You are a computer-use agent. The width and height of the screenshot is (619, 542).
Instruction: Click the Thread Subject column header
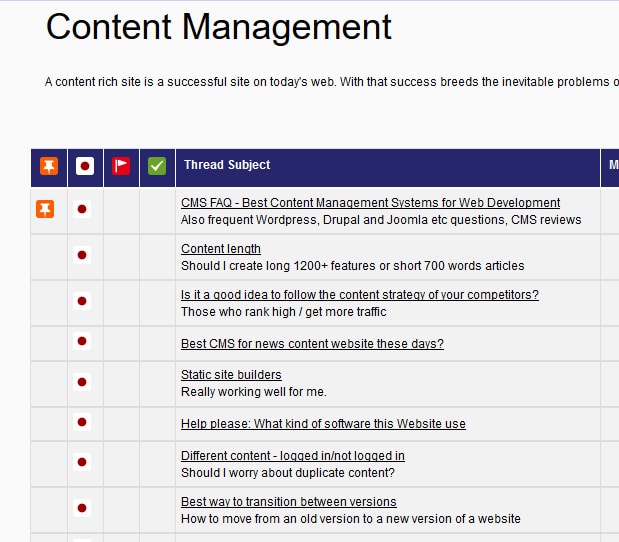[227, 165]
